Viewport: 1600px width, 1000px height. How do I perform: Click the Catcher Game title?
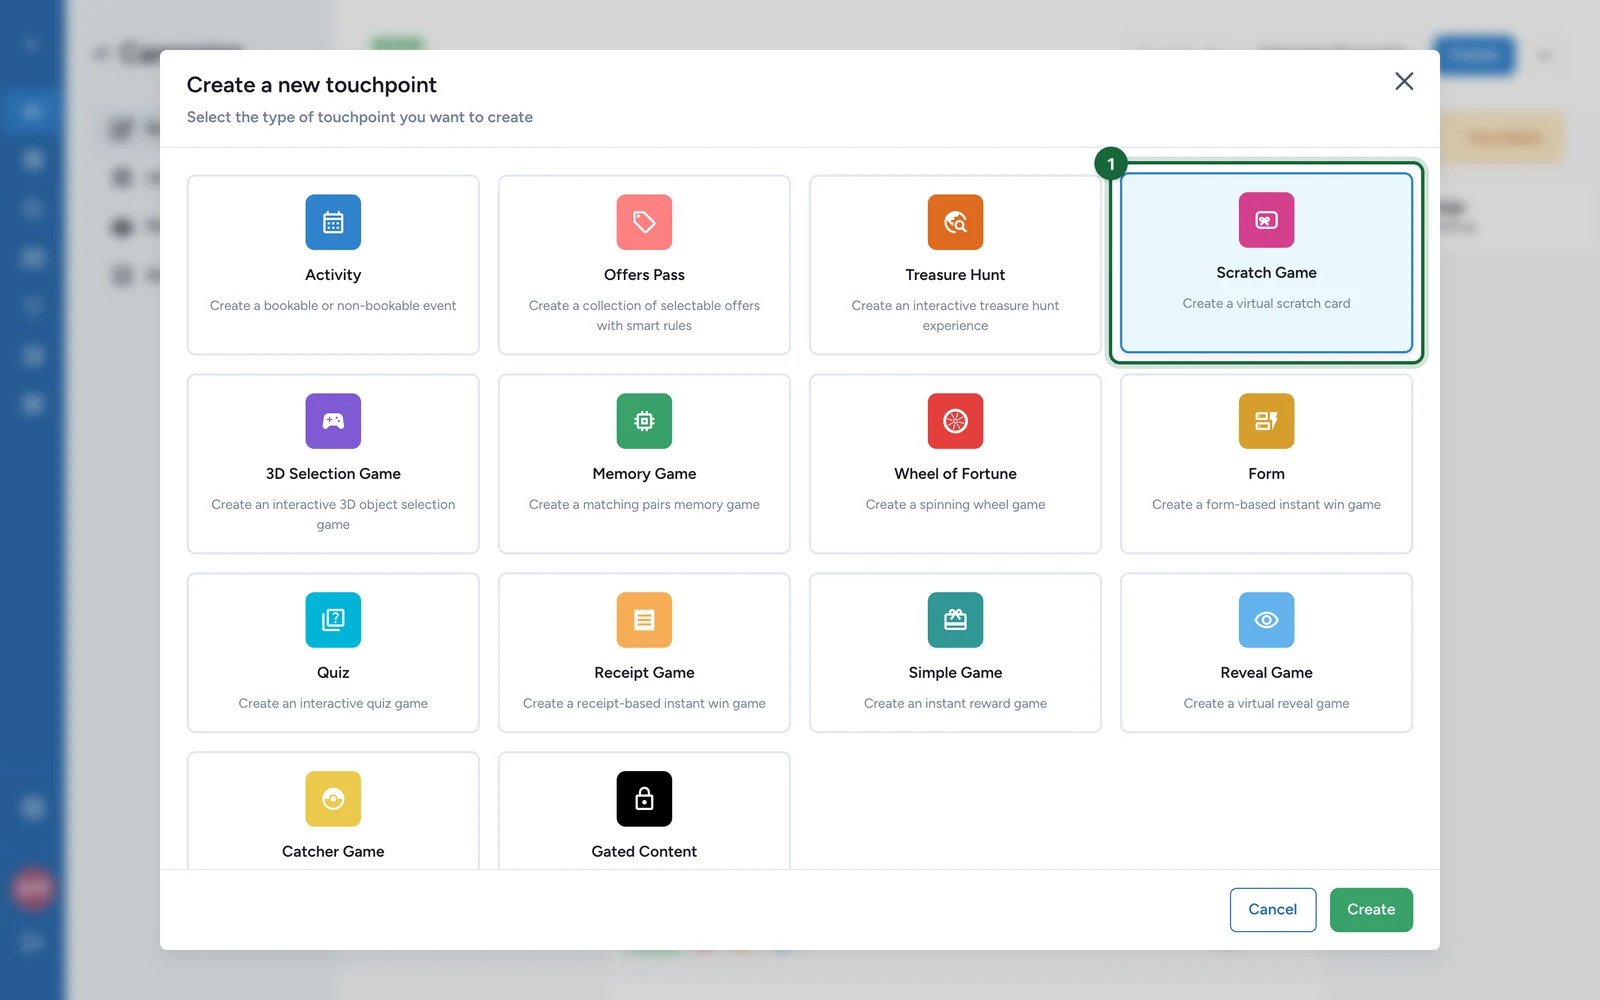point(333,852)
